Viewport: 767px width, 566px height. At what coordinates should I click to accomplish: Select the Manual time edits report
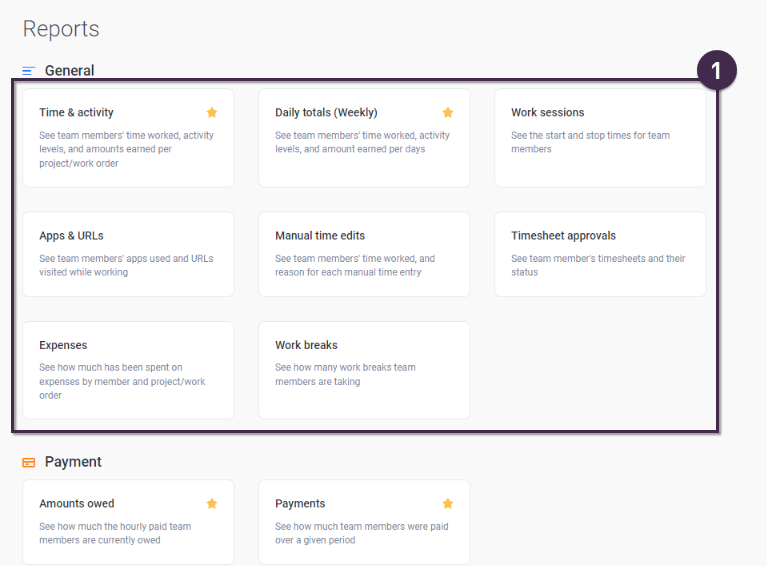pyautogui.click(x=364, y=254)
